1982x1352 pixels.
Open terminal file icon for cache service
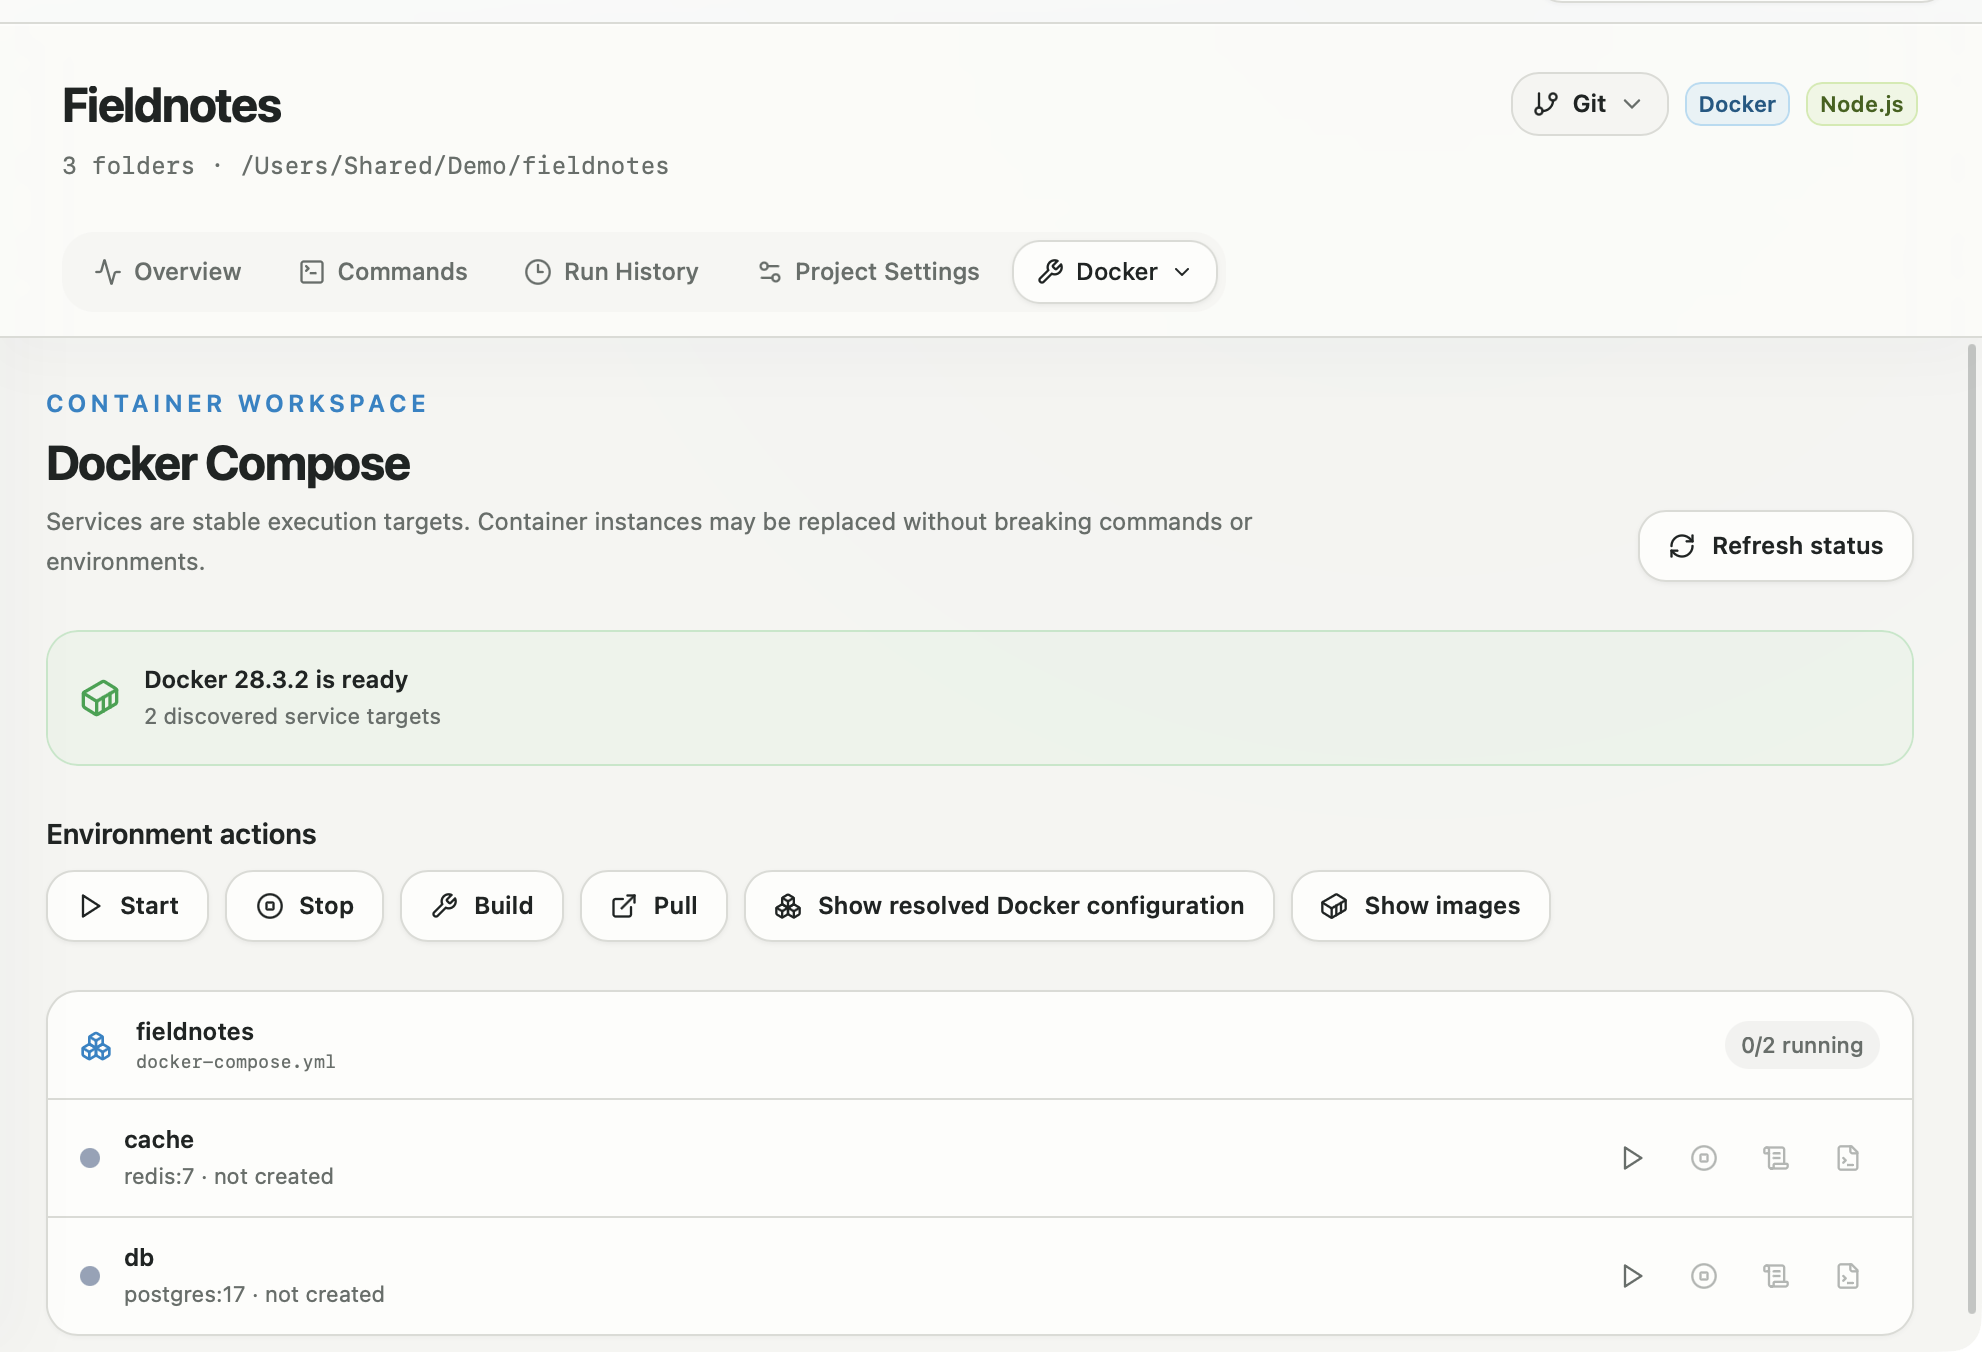click(x=1848, y=1158)
